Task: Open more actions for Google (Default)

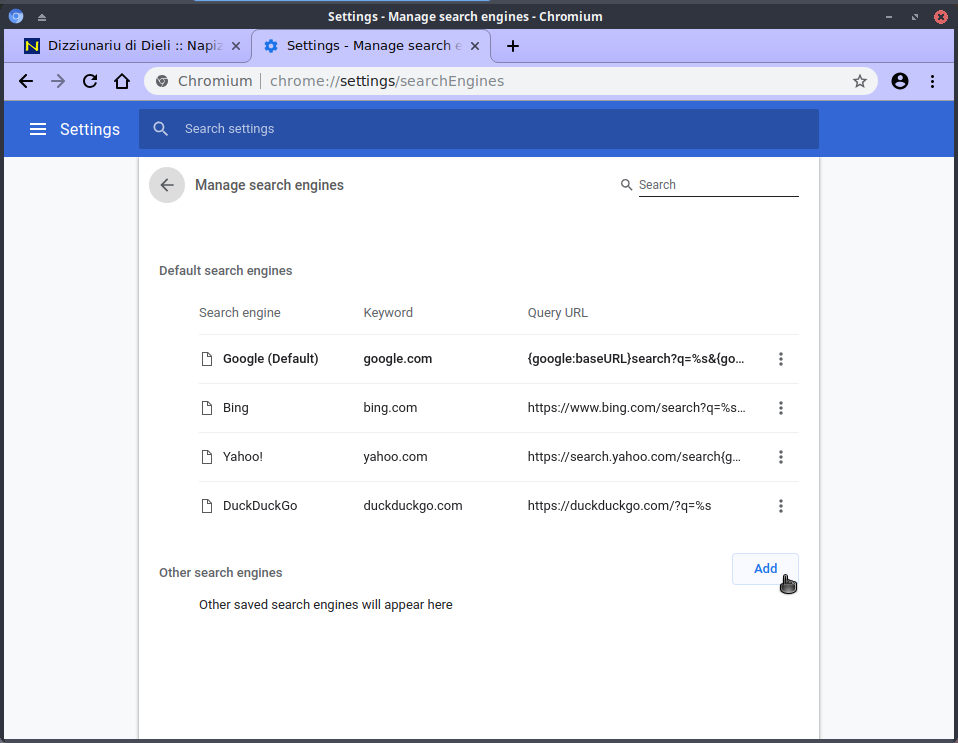Action: (x=780, y=359)
